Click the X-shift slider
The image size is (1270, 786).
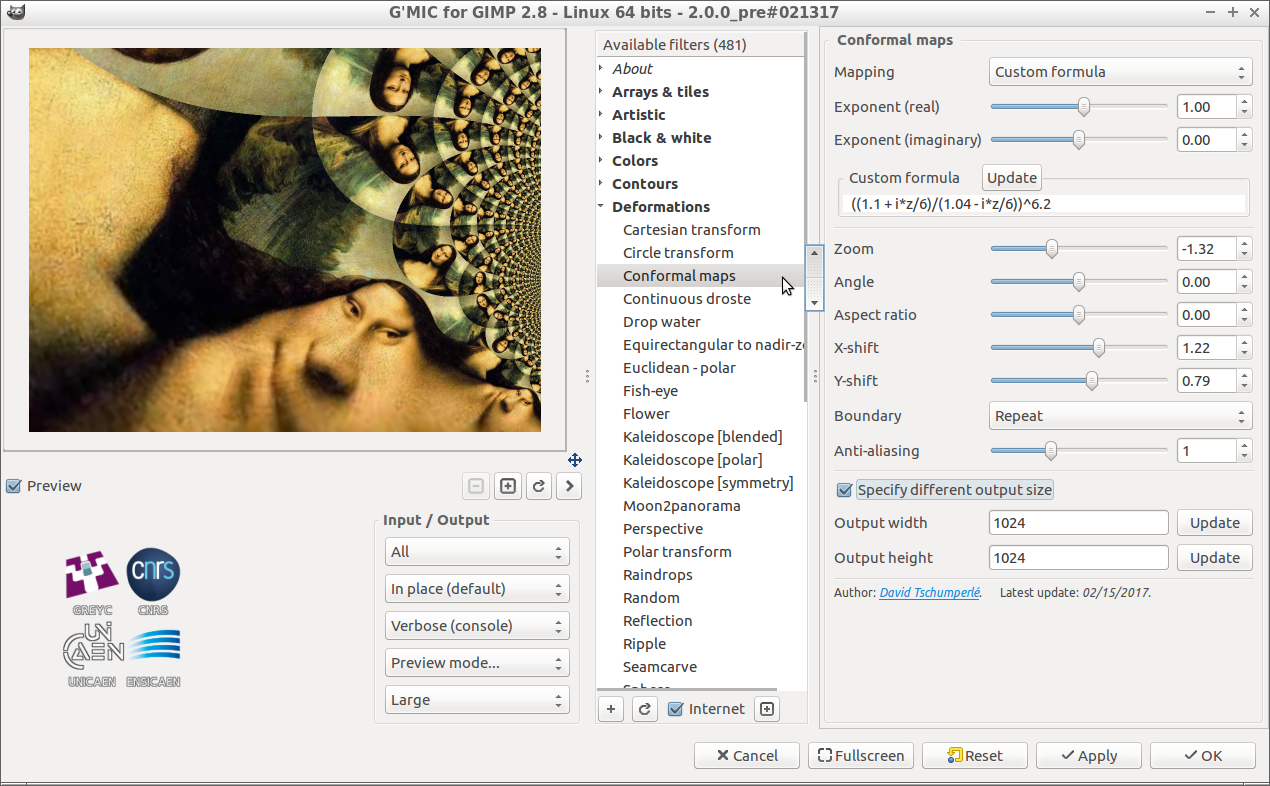[x=1079, y=348]
